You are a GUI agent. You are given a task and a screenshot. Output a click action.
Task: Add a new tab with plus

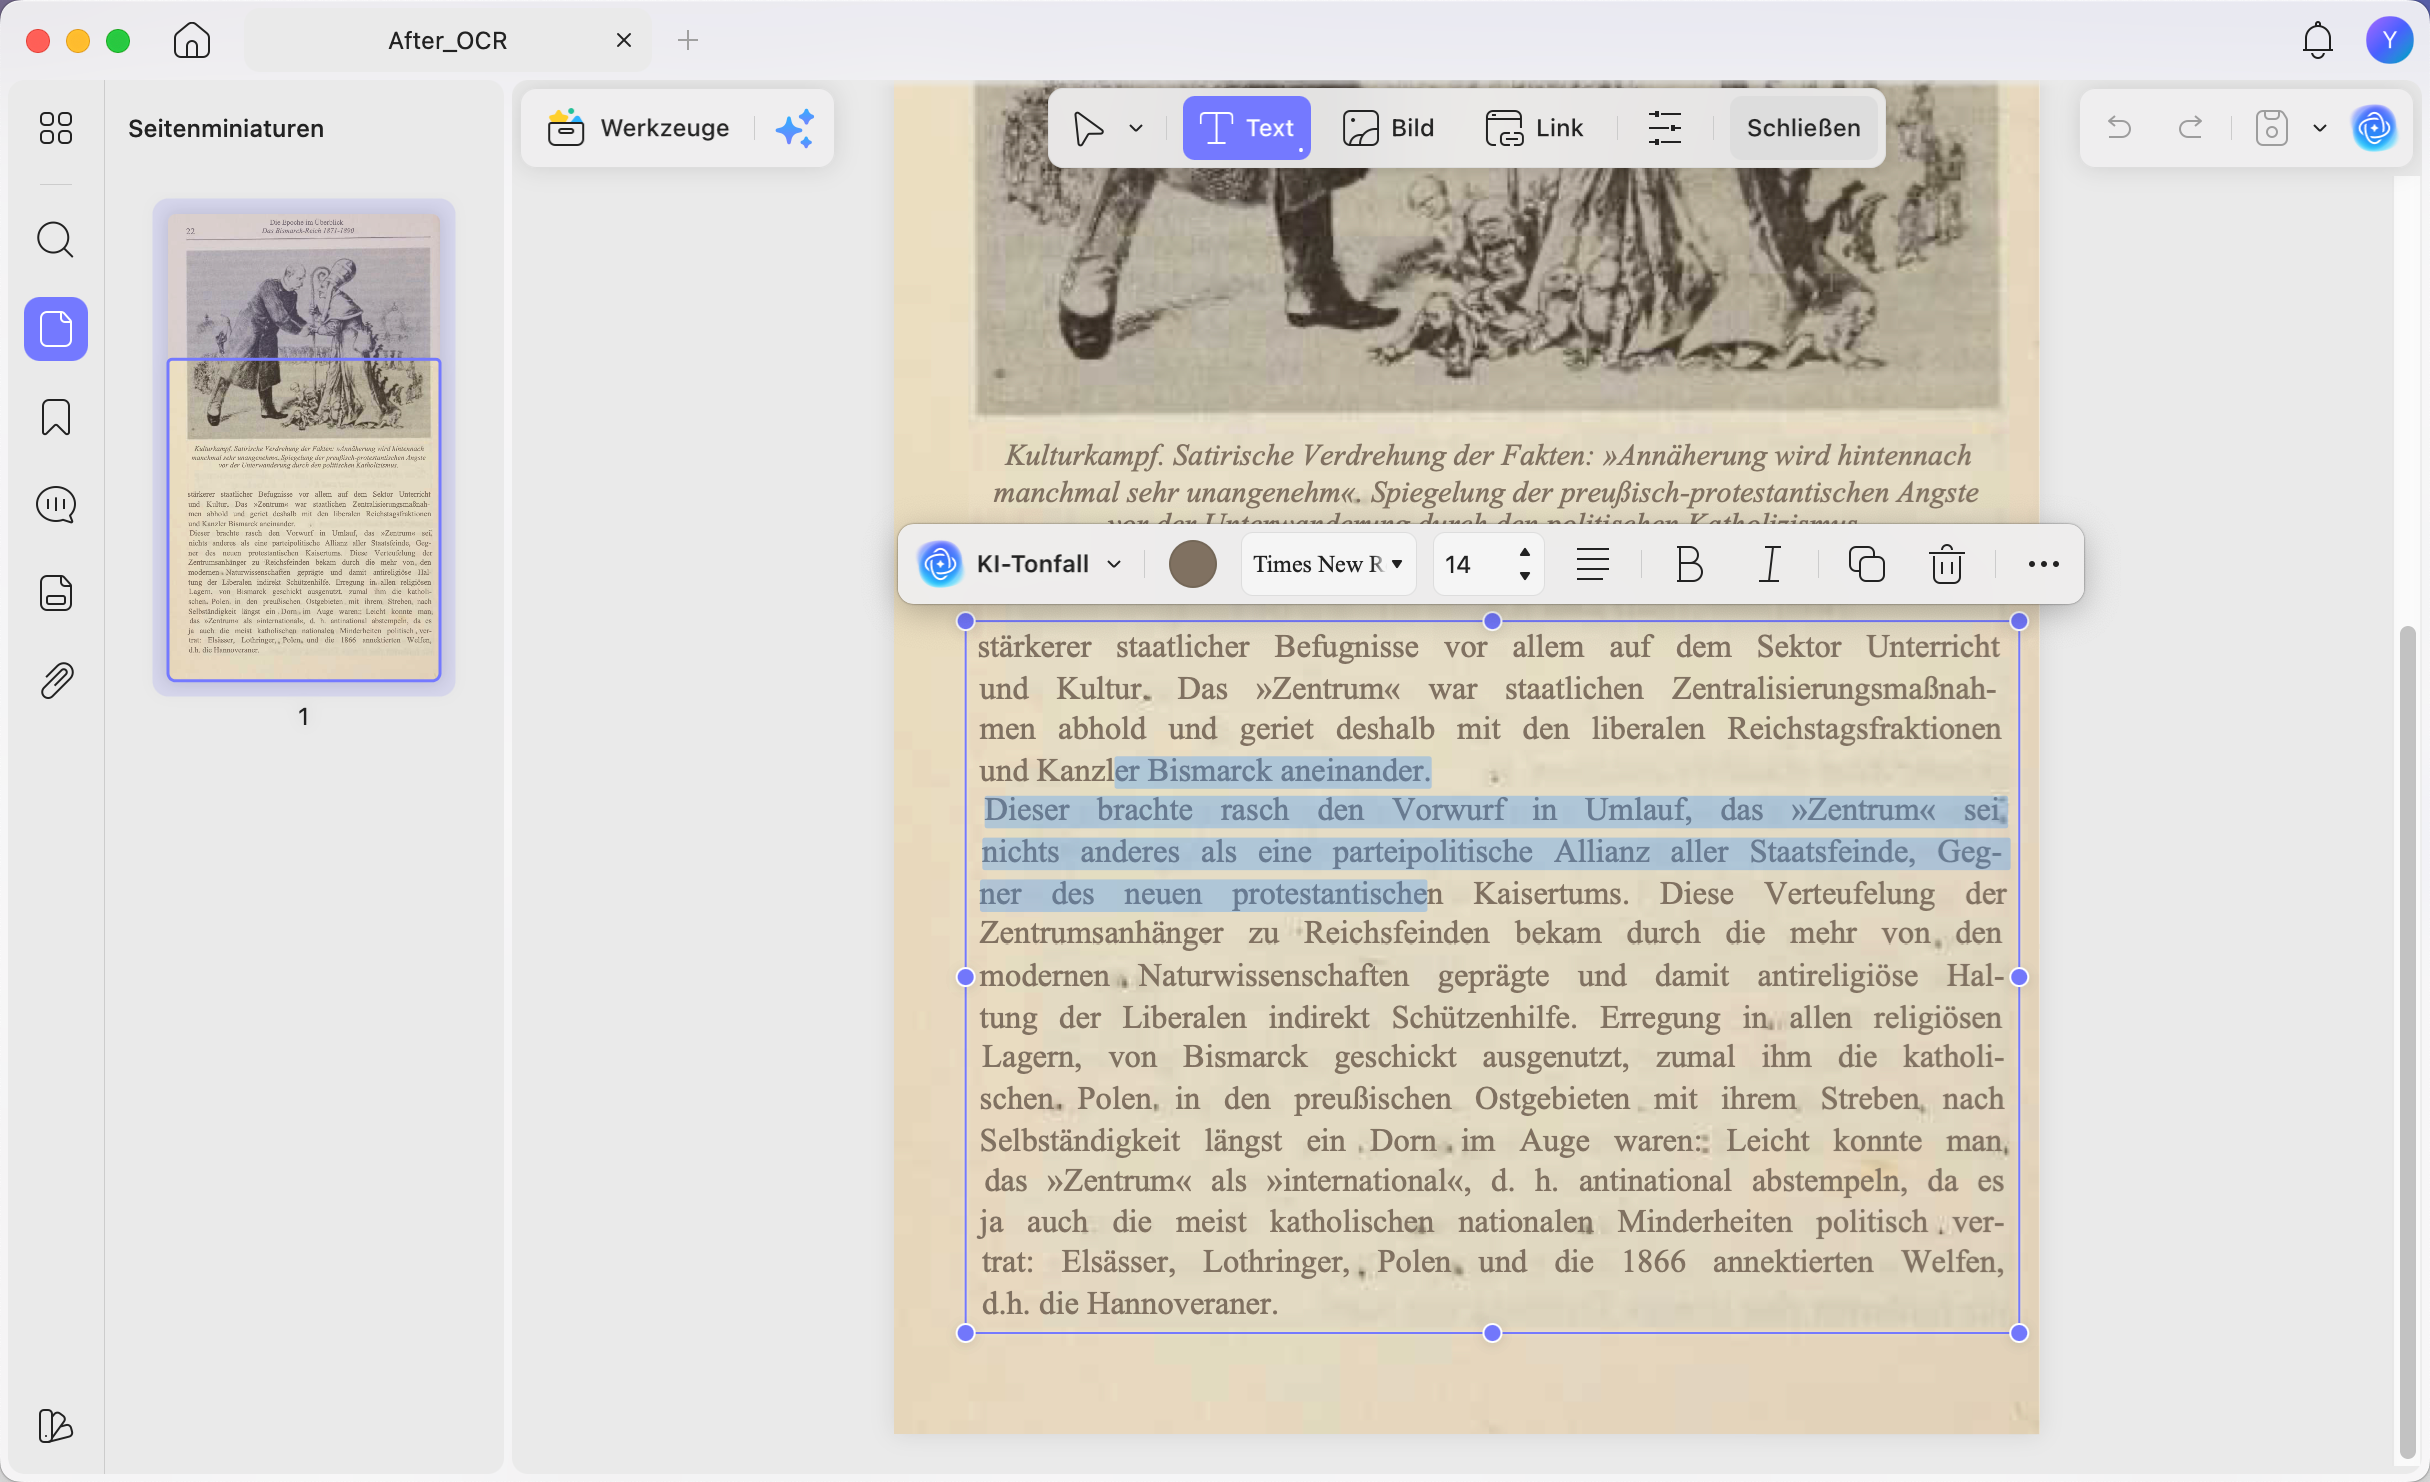(688, 40)
